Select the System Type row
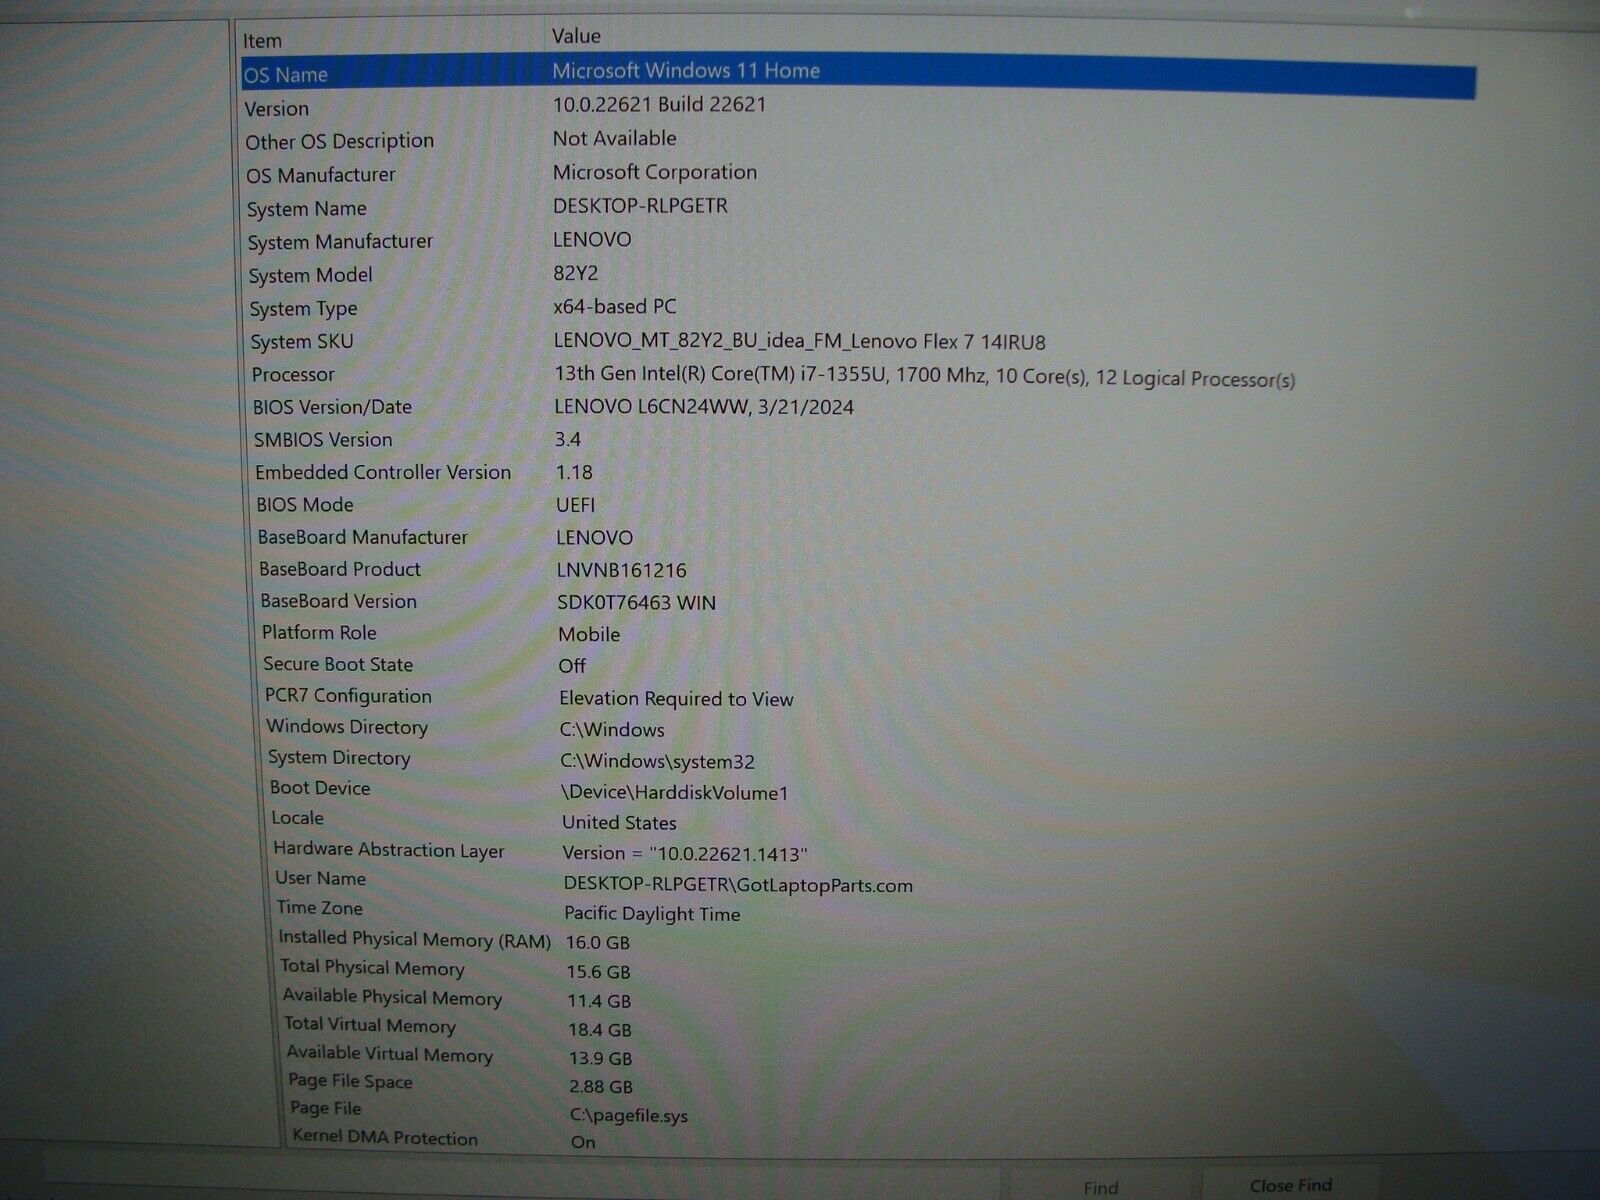Viewport: 1600px width, 1200px height. tap(303, 309)
